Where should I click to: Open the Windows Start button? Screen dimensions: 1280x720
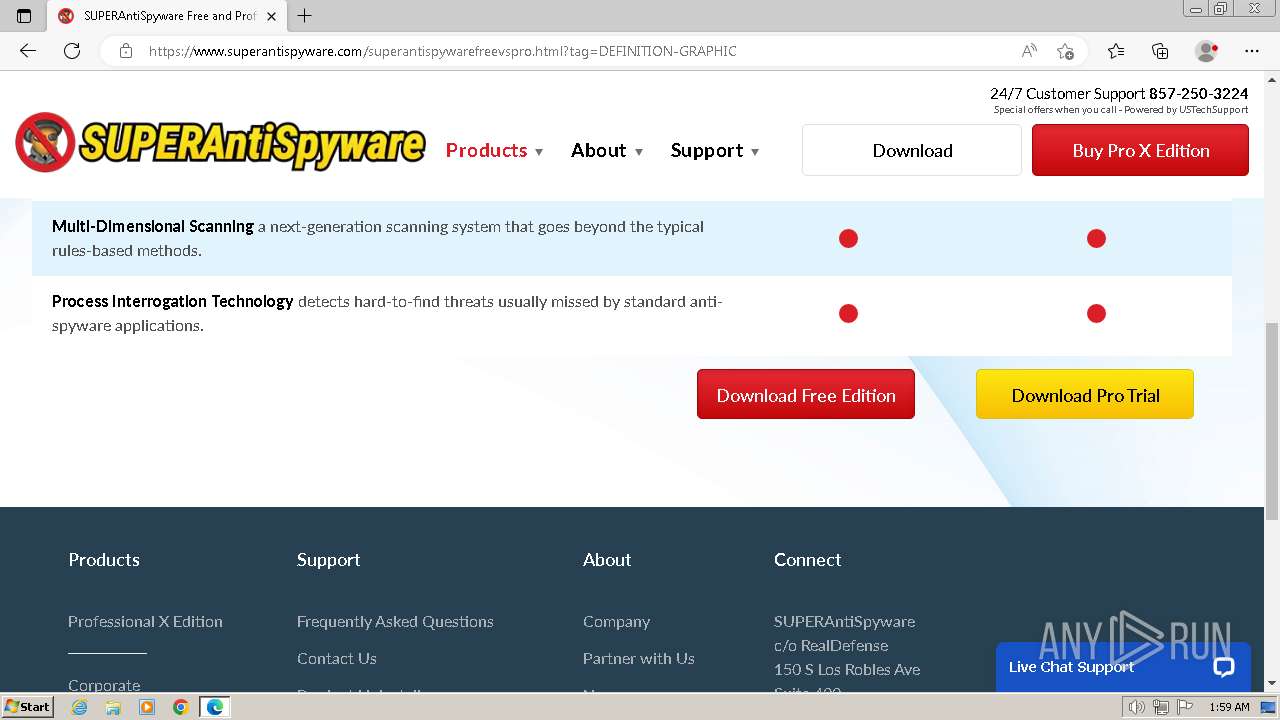point(27,707)
